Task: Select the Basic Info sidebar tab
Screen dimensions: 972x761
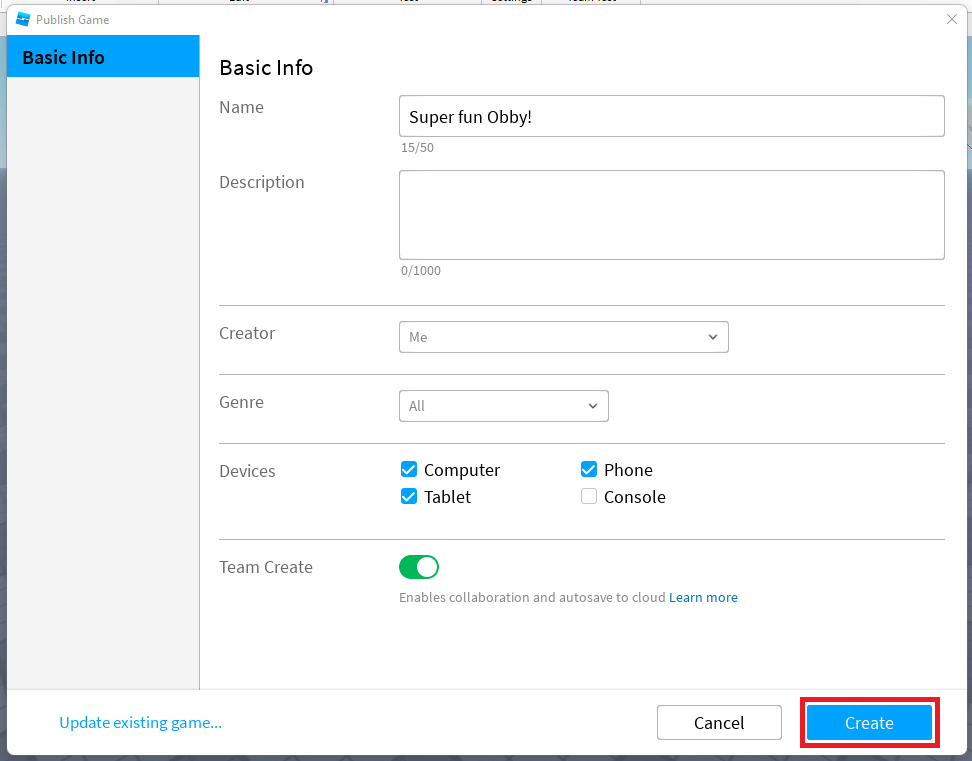Action: pyautogui.click(x=103, y=57)
